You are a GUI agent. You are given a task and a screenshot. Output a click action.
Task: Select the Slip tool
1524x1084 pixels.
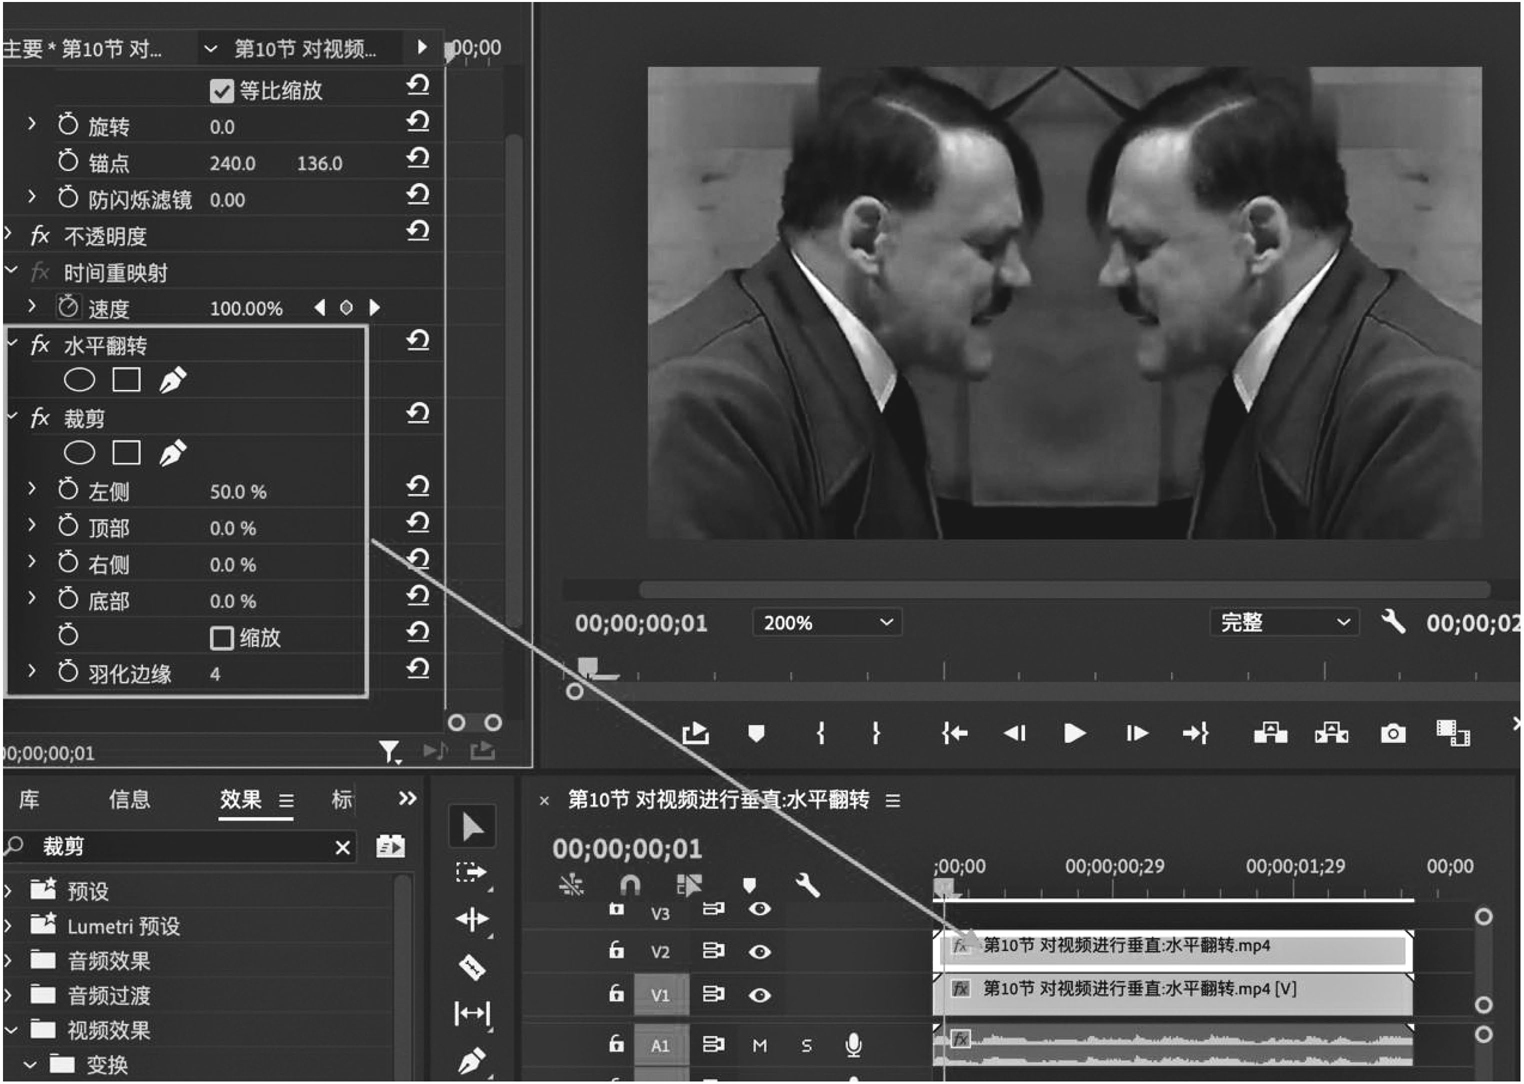click(x=472, y=1014)
